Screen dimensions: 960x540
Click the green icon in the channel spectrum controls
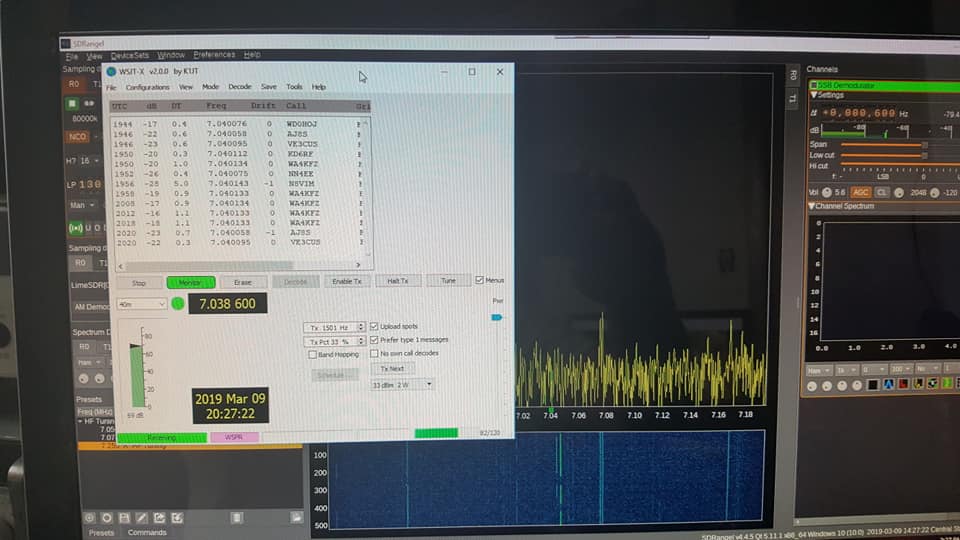[948, 384]
